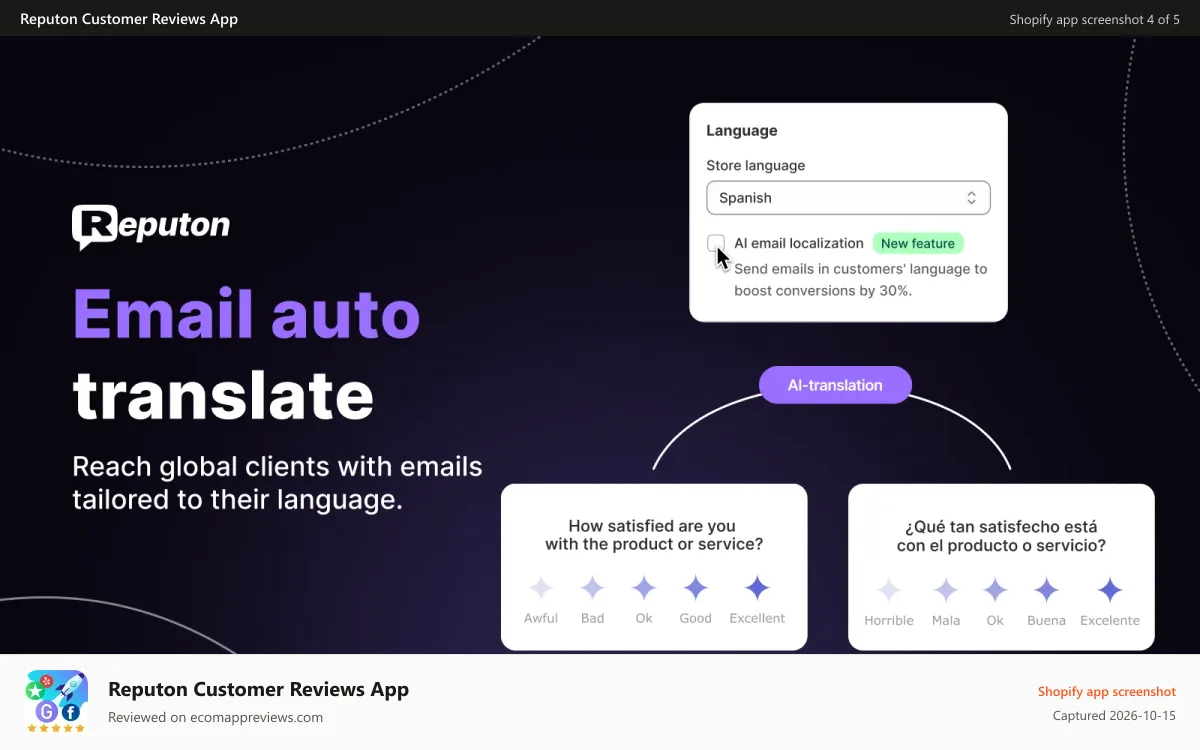The width and height of the screenshot is (1200, 750).
Task: Select the Horrible star rating
Action: pos(889,590)
